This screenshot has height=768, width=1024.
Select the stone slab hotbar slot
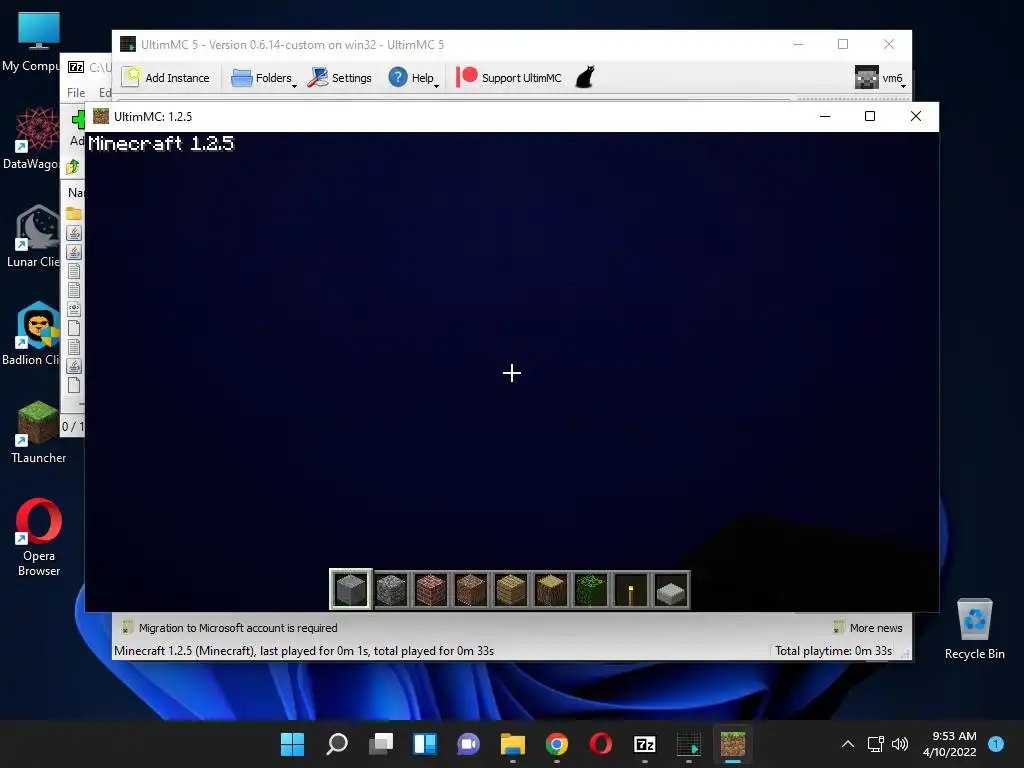click(671, 590)
